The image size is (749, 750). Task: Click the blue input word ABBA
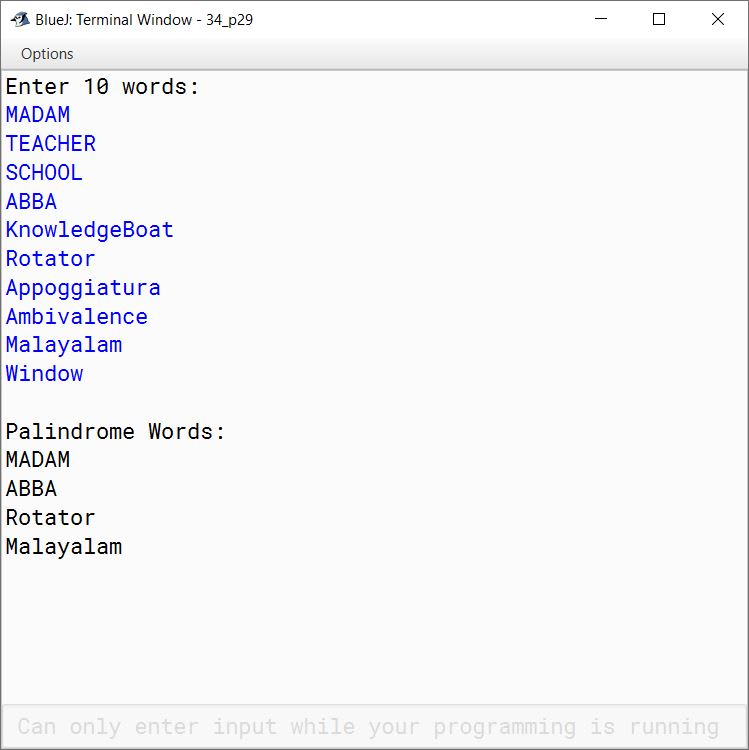tap(31, 201)
